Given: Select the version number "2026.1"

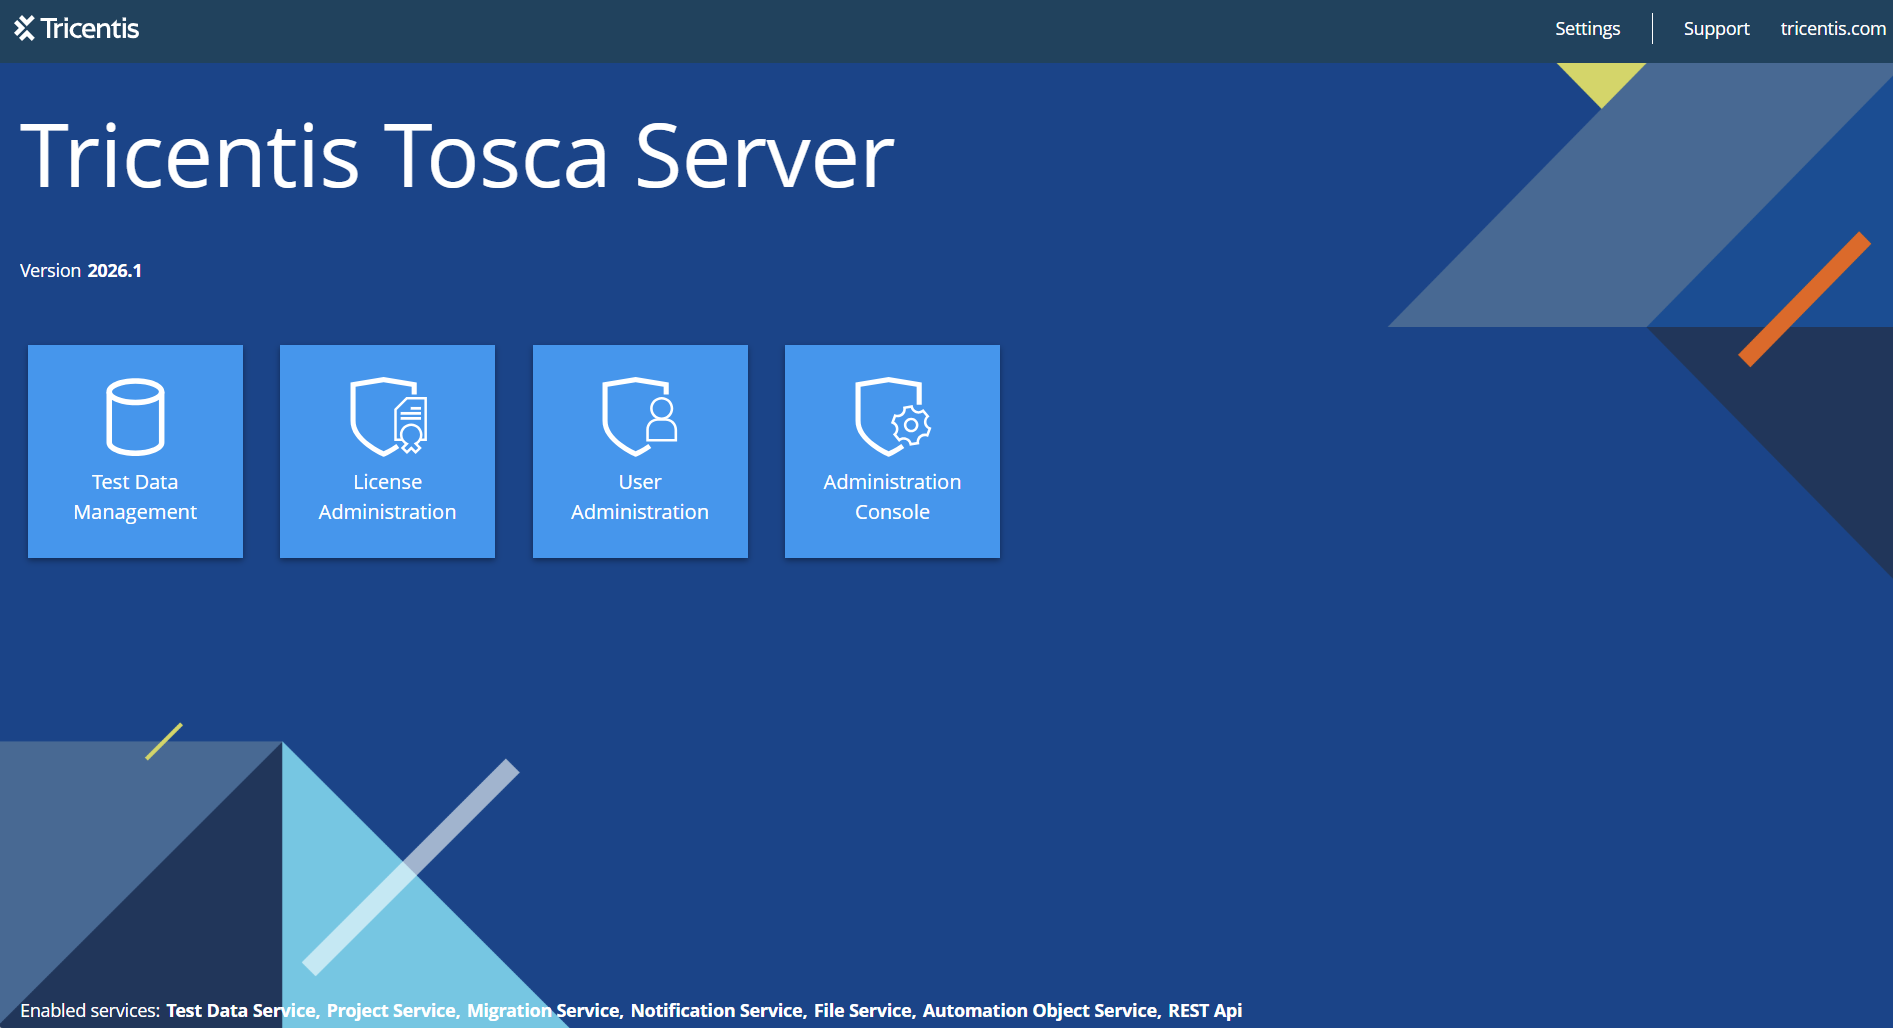Looking at the screenshot, I should (115, 271).
